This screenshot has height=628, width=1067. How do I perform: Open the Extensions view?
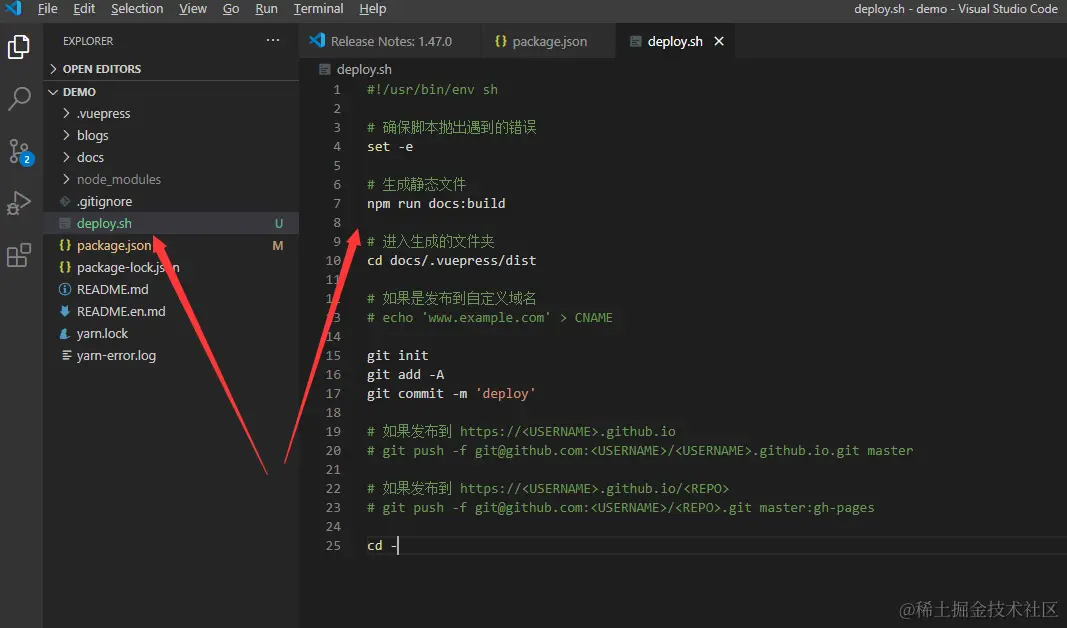[18, 255]
